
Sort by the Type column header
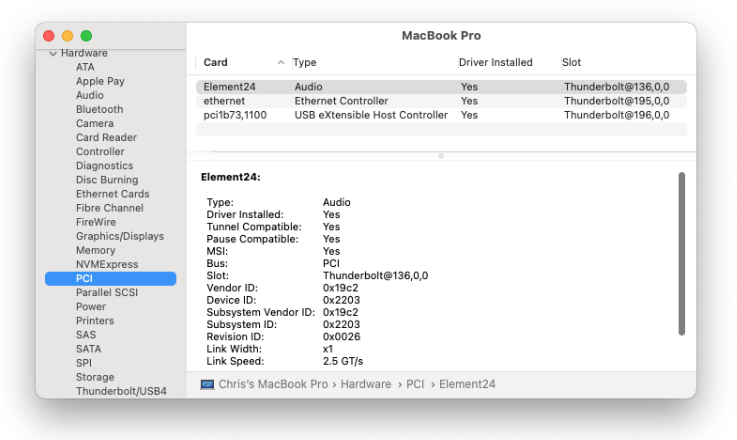click(x=305, y=63)
